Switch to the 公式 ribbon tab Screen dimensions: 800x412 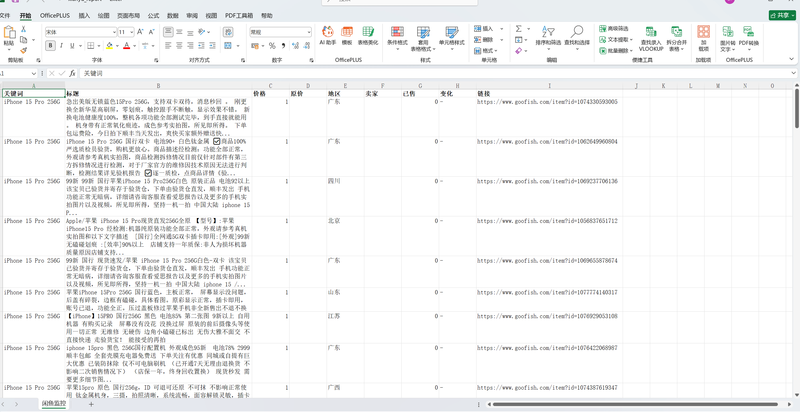coord(153,16)
